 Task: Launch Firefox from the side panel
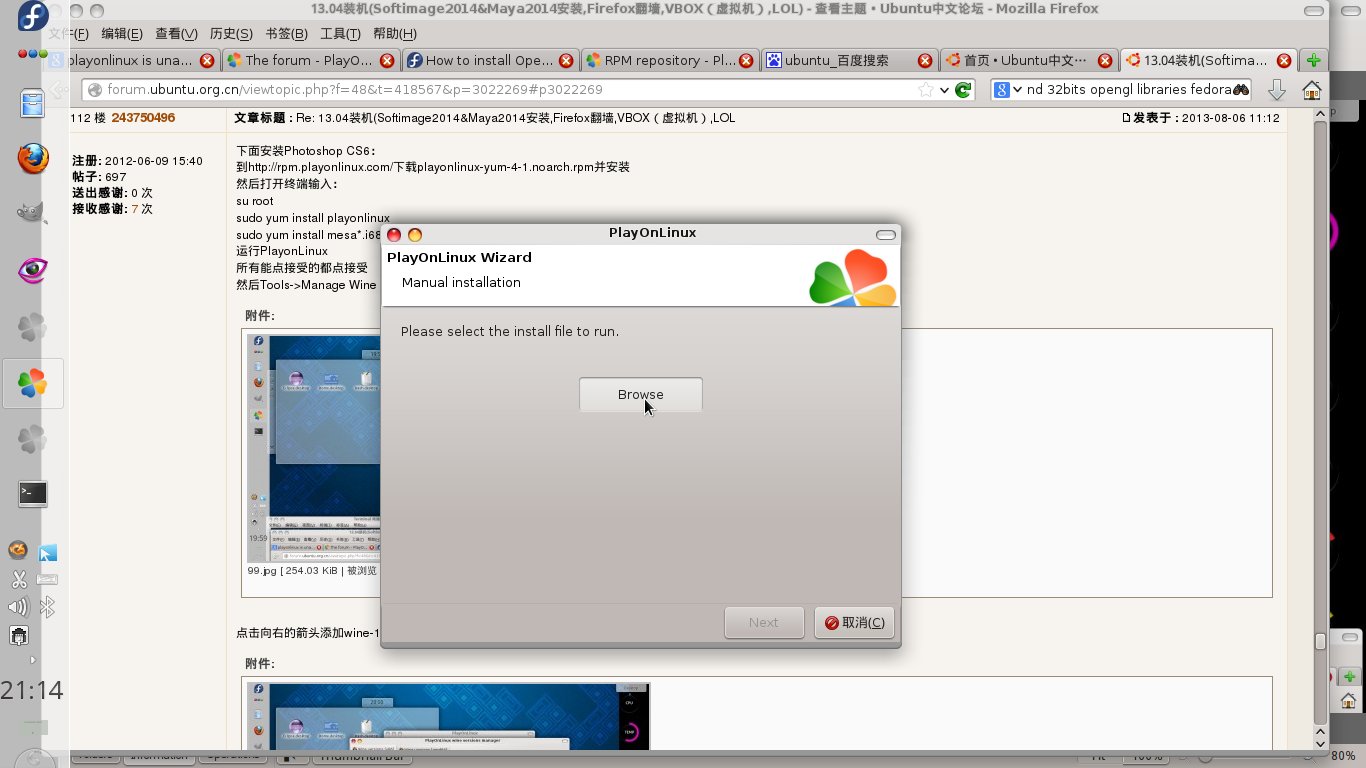[x=33, y=158]
